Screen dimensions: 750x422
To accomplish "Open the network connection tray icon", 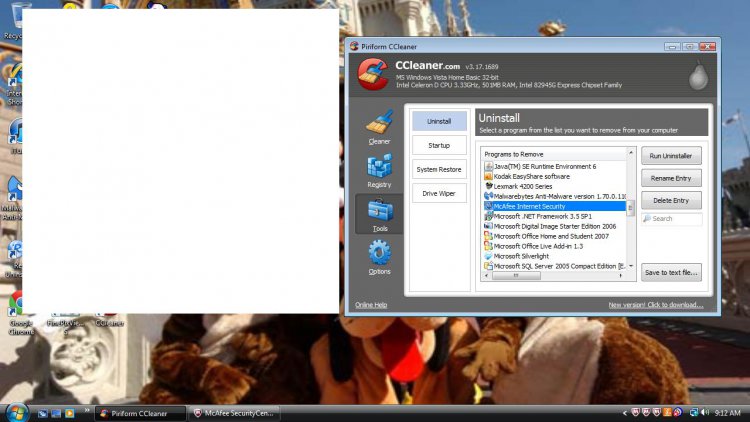I will (694, 412).
